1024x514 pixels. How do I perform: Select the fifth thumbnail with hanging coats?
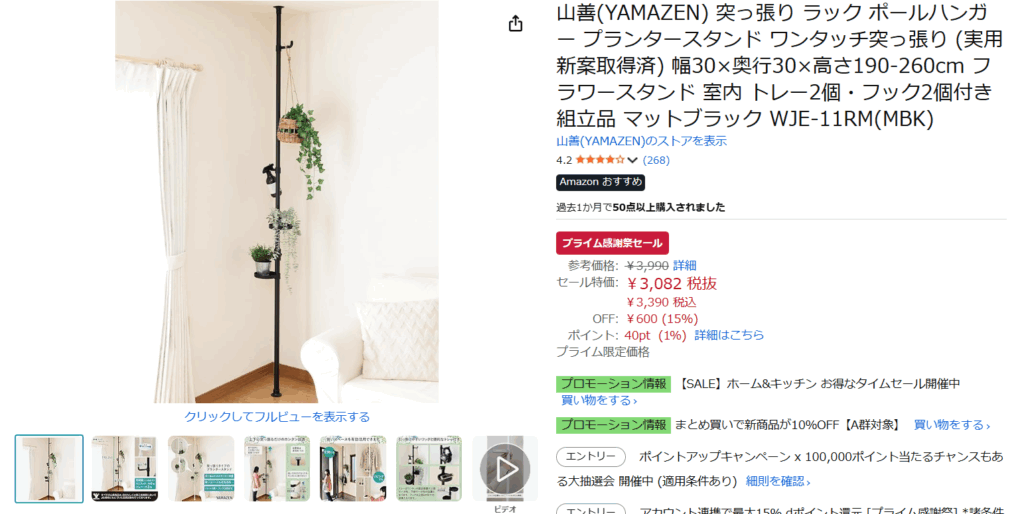[x=353, y=468]
